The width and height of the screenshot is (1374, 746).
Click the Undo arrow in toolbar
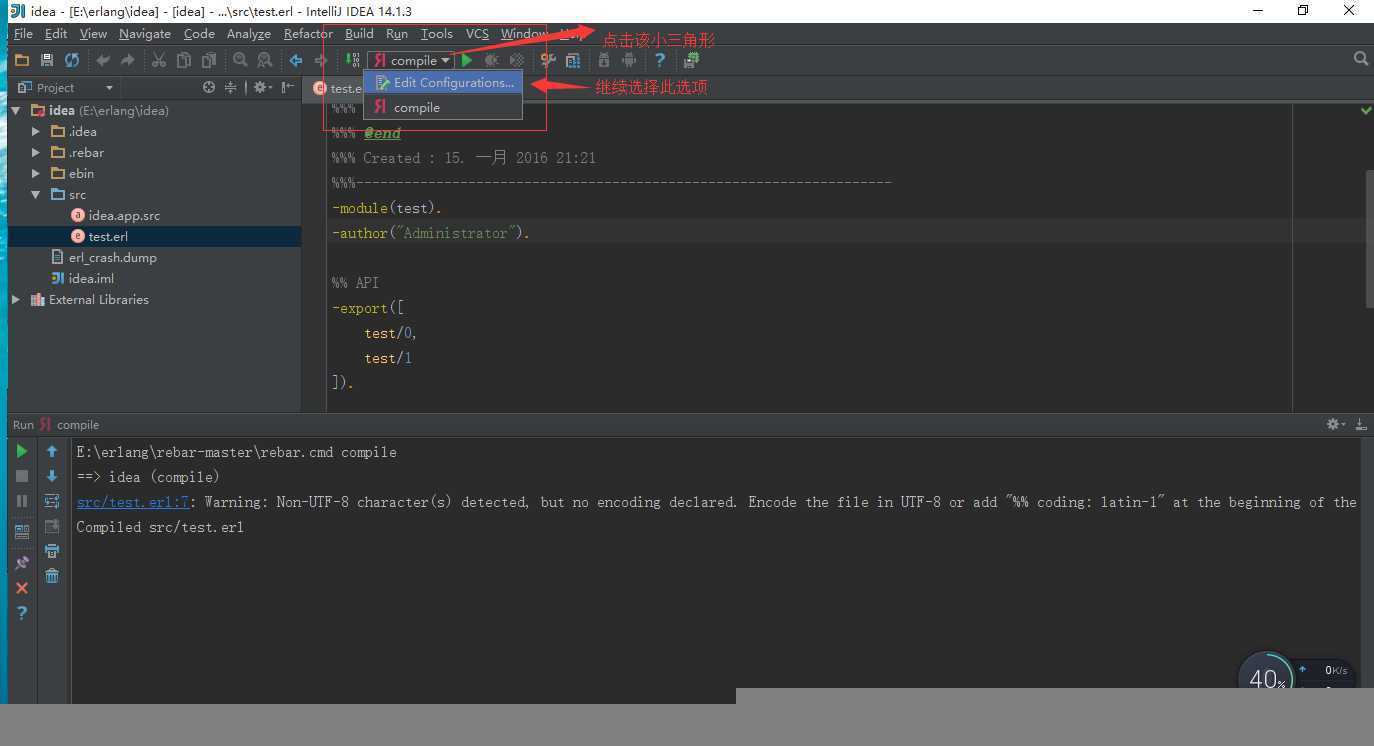[x=103, y=60]
